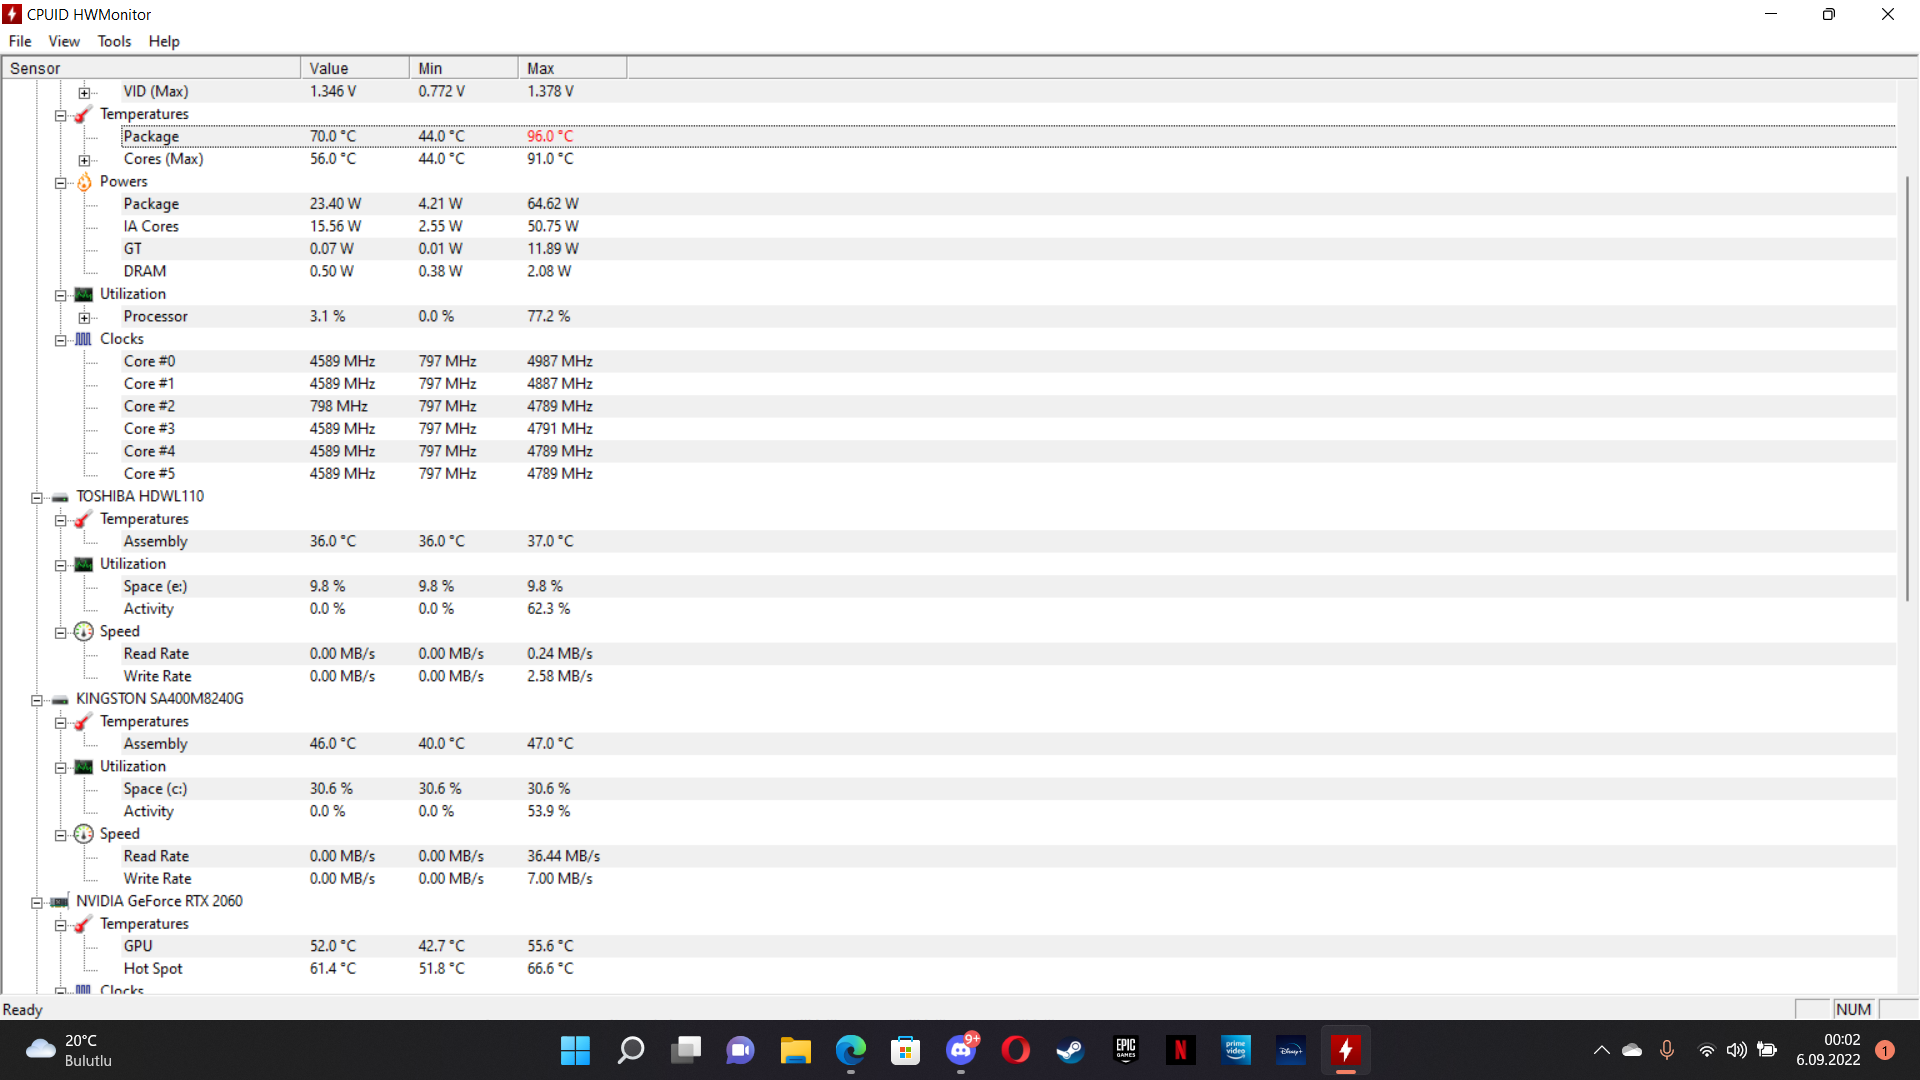
Task: Open Prime Video from the taskbar
Action: (1236, 1050)
